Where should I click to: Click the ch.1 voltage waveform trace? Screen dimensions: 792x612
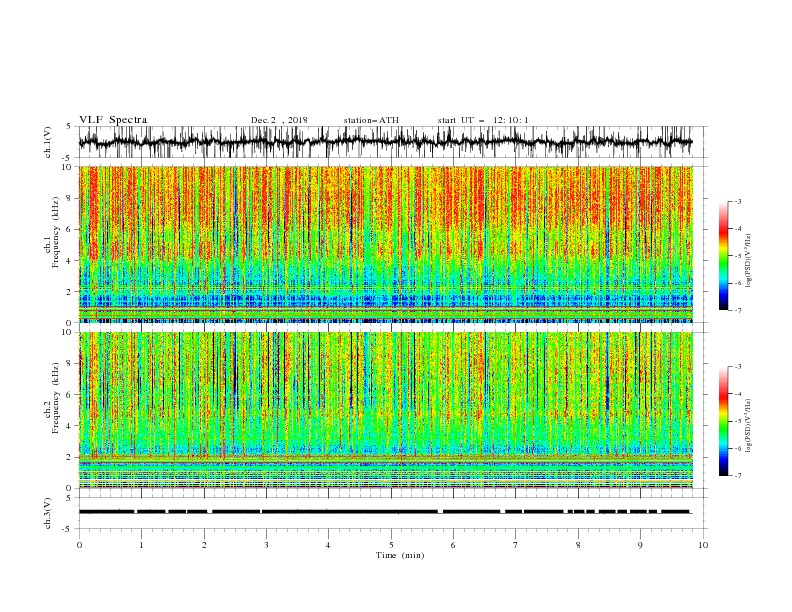coord(385,142)
